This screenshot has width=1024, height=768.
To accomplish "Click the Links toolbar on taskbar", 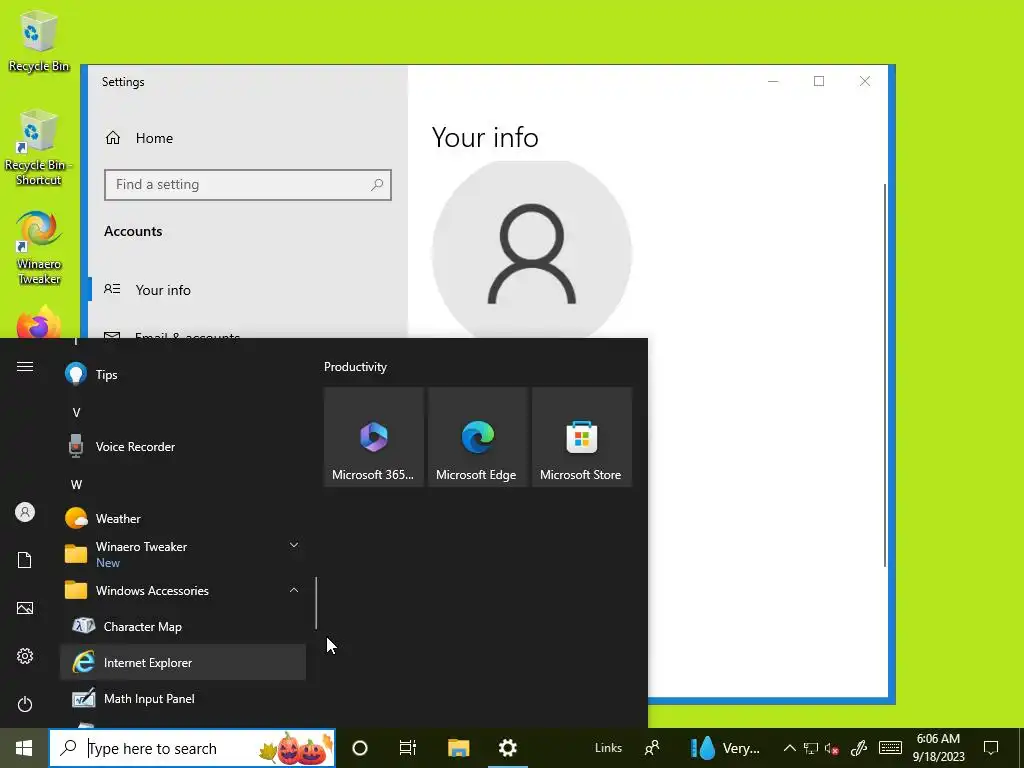I will [608, 748].
